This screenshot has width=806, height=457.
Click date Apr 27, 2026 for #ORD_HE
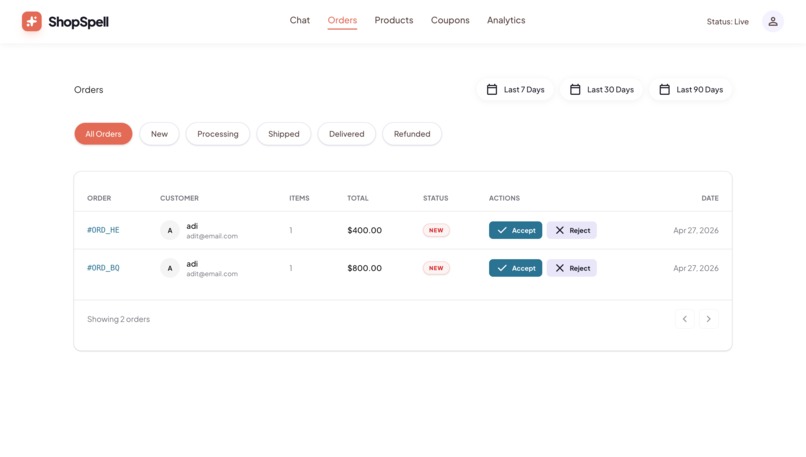pyautogui.click(x=696, y=230)
